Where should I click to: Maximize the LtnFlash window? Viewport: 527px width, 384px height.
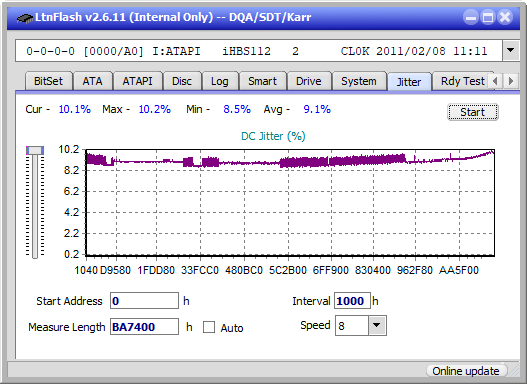(x=488, y=17)
